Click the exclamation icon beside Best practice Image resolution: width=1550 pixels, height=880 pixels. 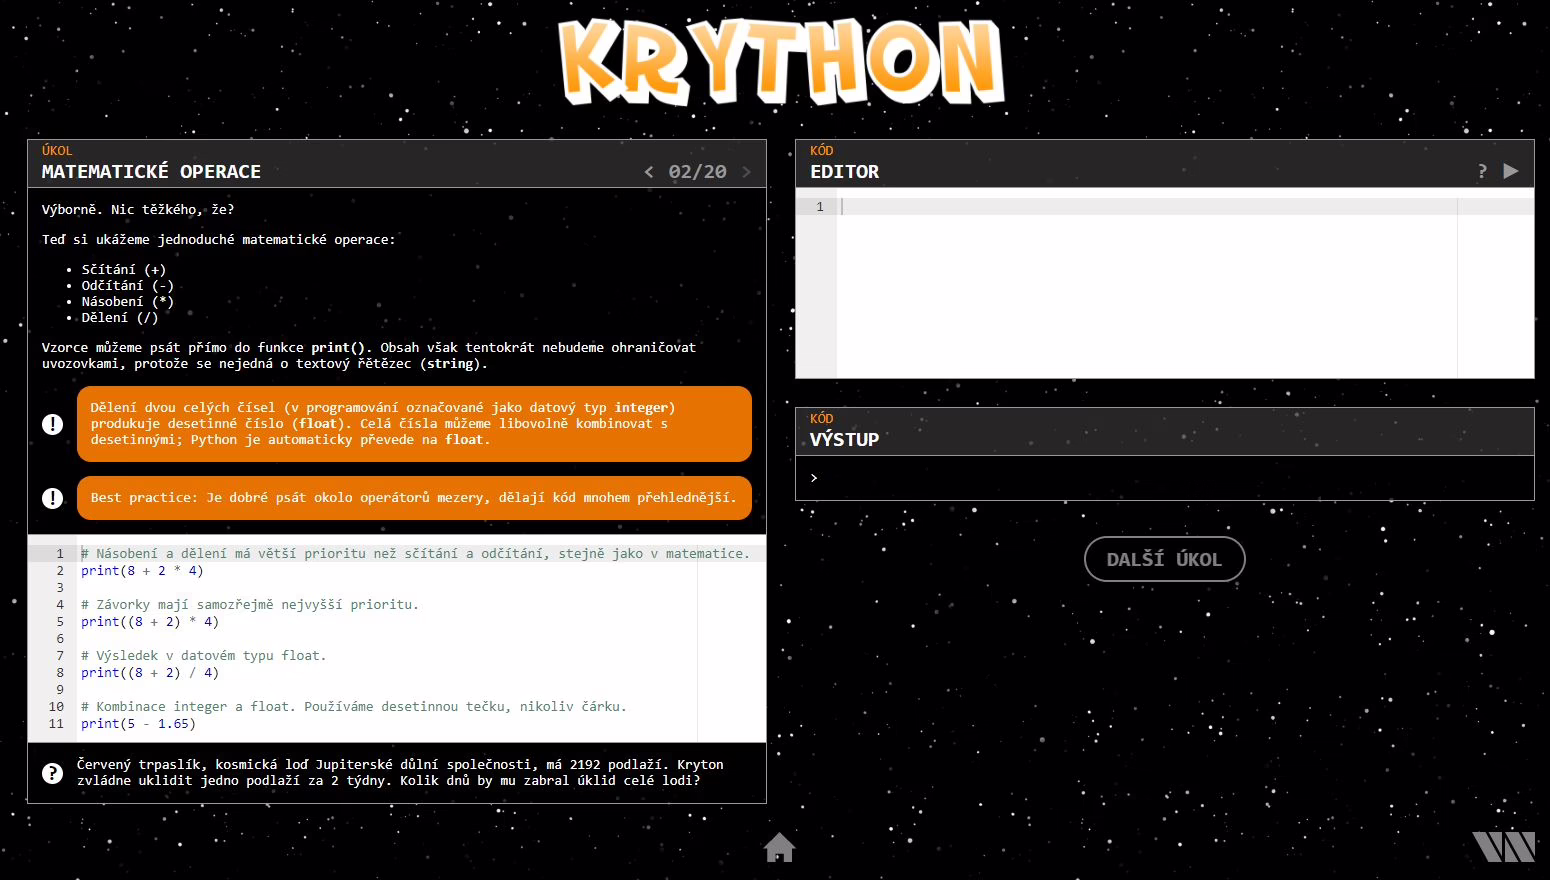[53, 498]
